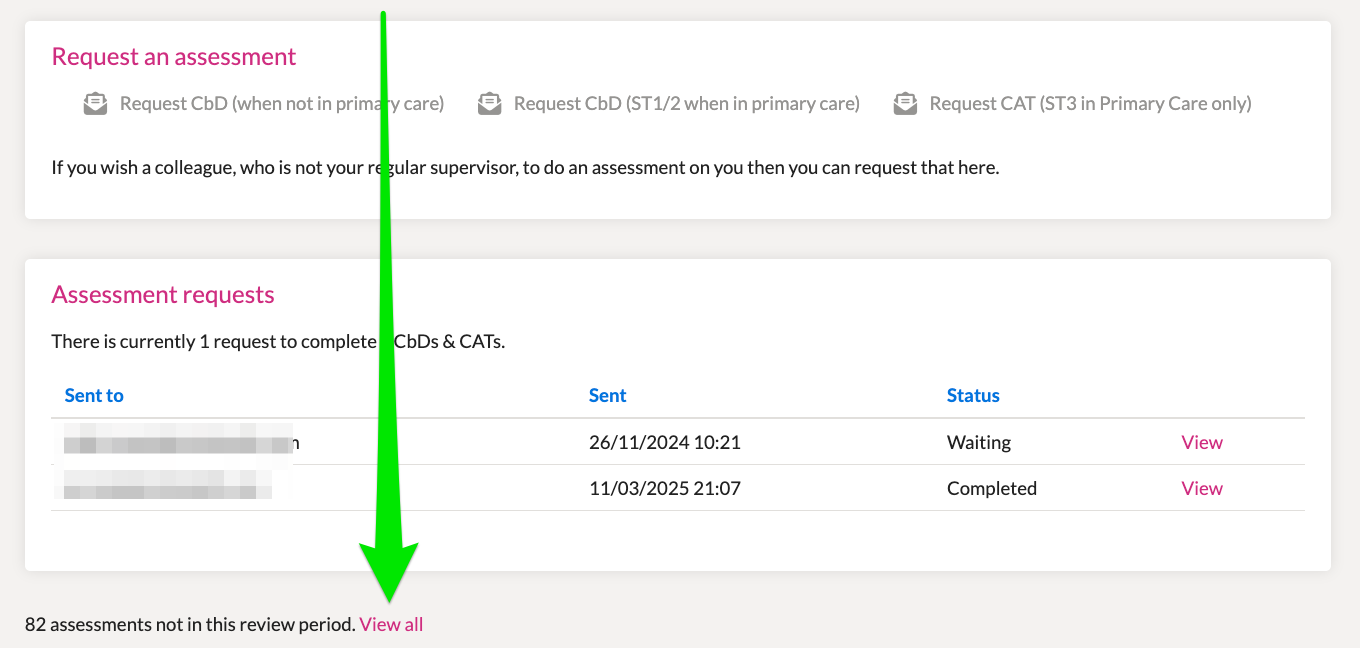1360x648 pixels.
Task: Click the envelope icon beside Request CbD (when not in primary care)
Action: pyautogui.click(x=95, y=104)
